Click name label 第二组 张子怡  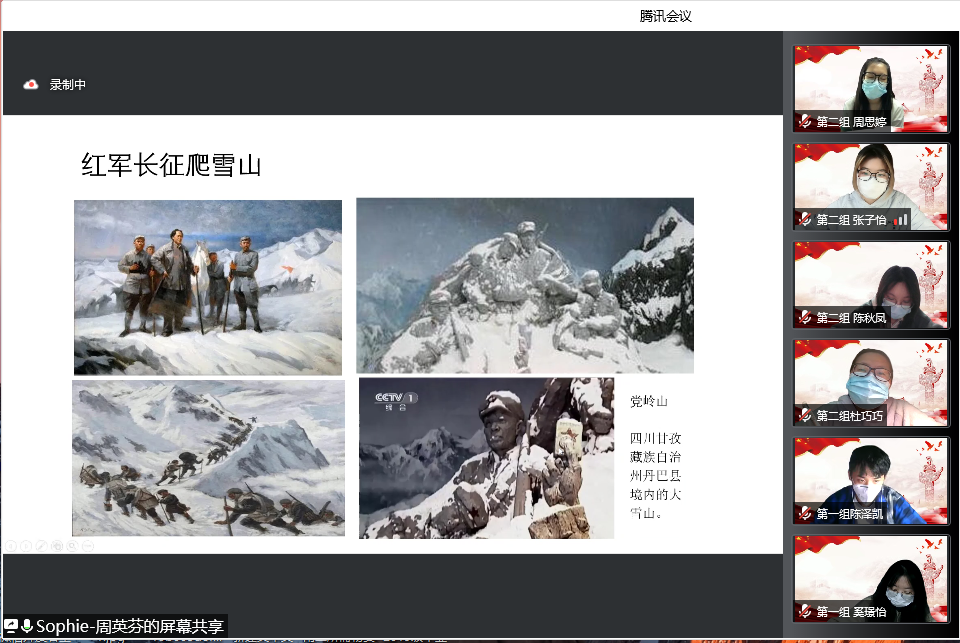click(x=852, y=220)
